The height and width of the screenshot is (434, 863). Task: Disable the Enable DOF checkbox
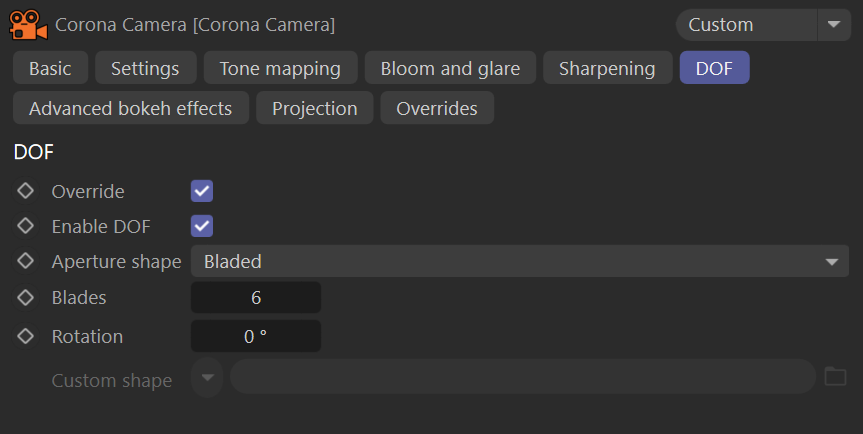(x=202, y=226)
